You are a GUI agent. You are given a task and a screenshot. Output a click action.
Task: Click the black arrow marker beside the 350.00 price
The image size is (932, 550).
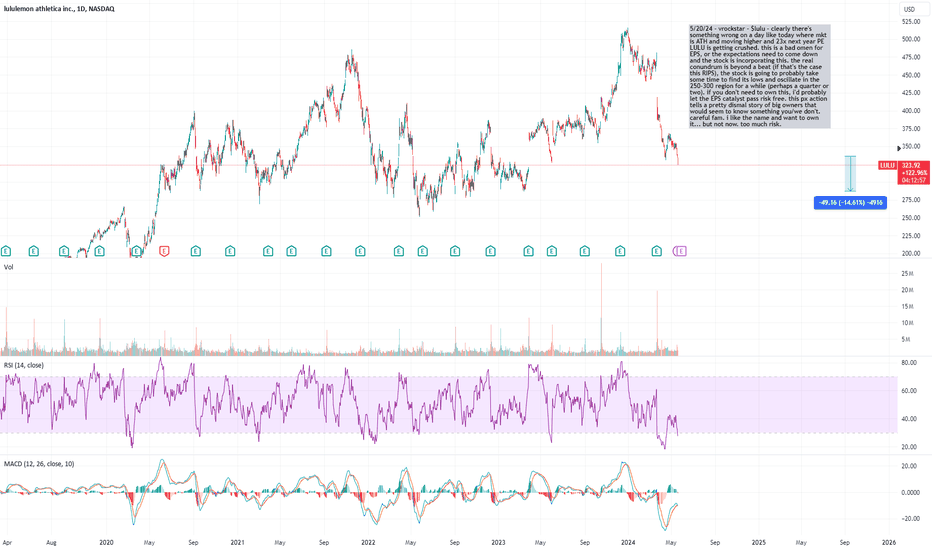(x=899, y=148)
